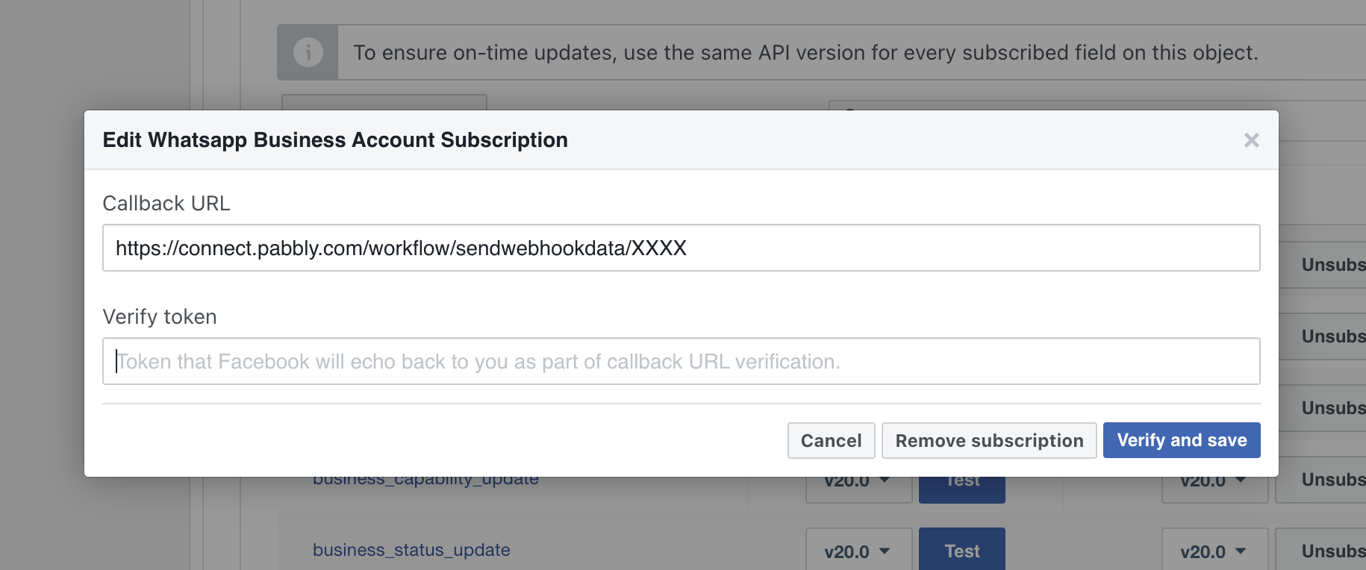The width and height of the screenshot is (1366, 570).
Task: Click Test button in business_status_update row
Action: click(962, 551)
